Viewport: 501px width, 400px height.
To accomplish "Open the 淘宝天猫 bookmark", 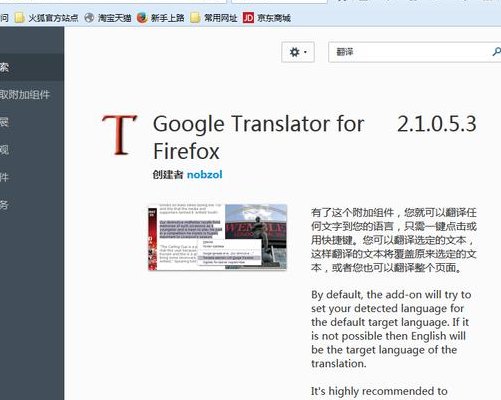I will [x=108, y=18].
